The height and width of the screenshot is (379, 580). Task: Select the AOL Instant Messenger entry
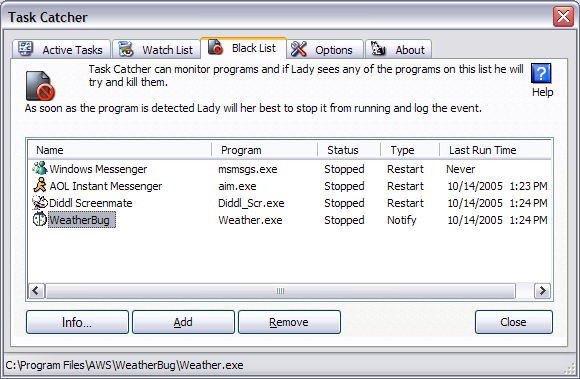(106, 186)
